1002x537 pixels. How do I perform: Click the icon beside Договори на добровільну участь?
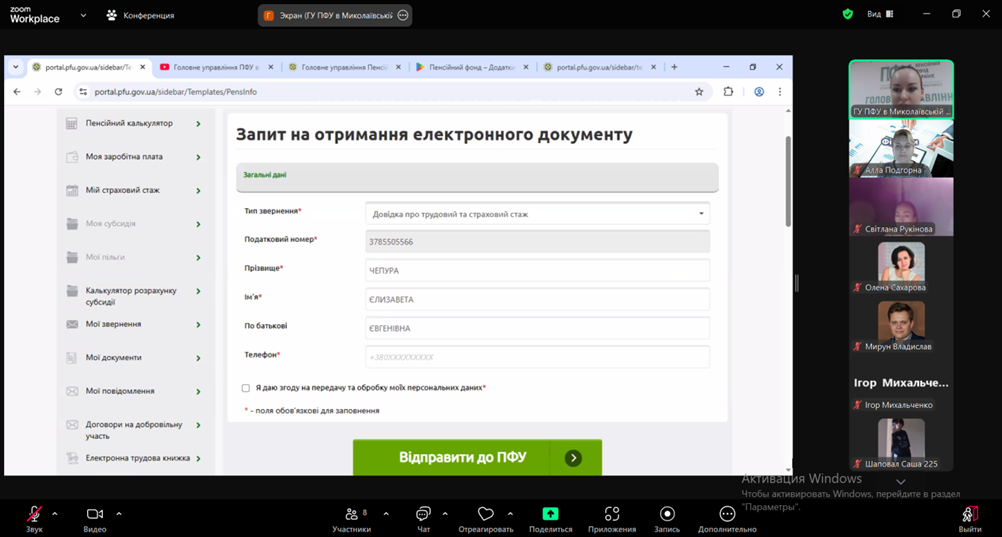[72, 424]
